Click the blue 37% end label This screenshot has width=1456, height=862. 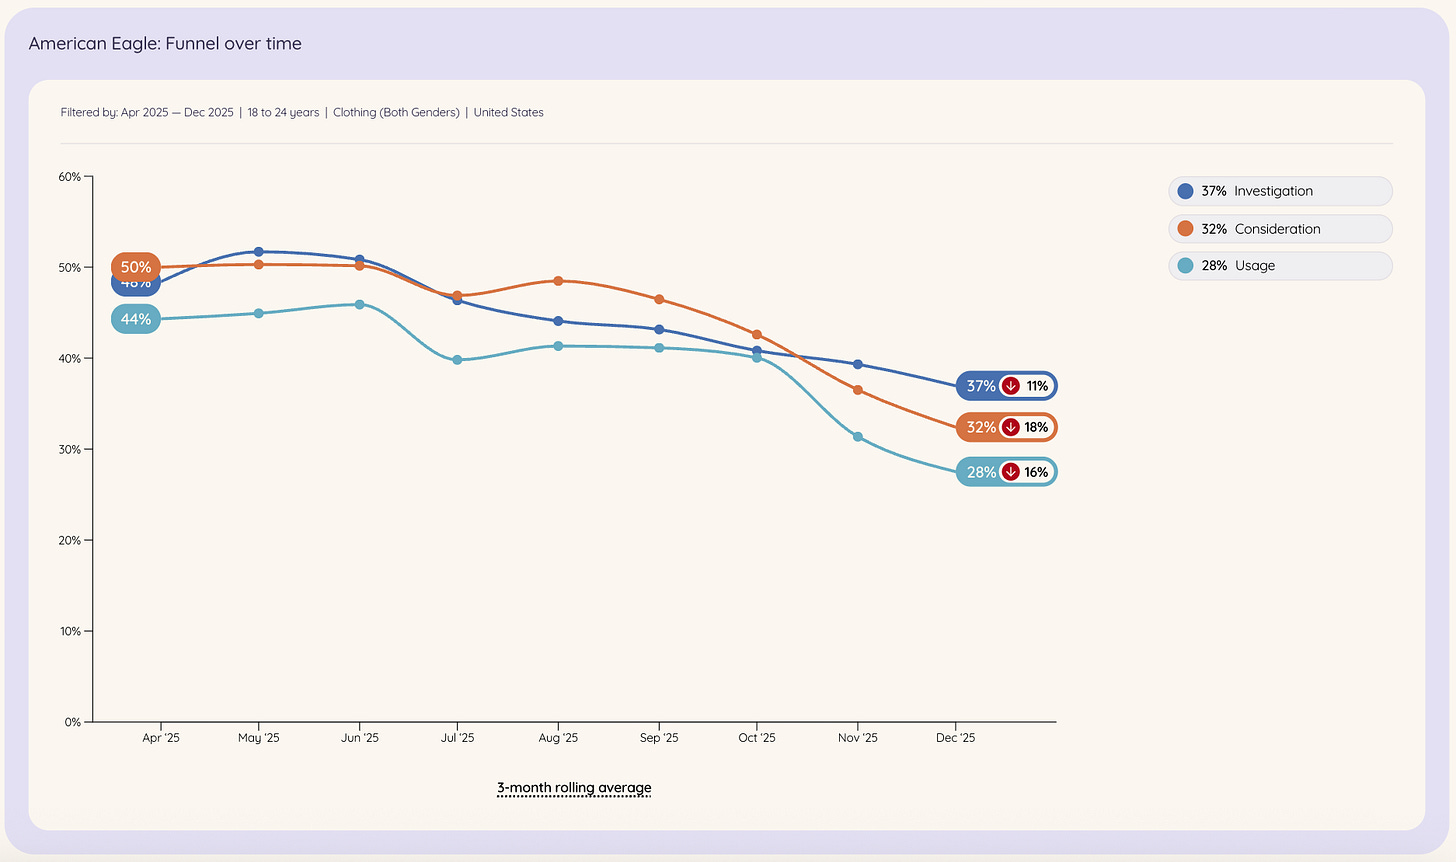1006,386
